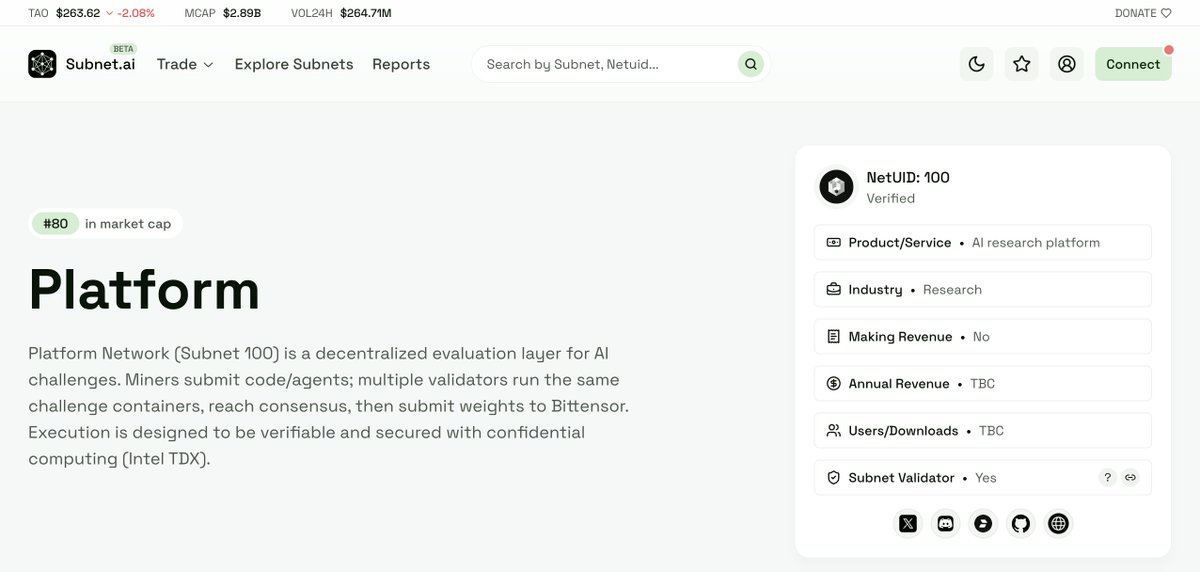This screenshot has height=572, width=1200.
Task: Click the Subnet.ai logo icon
Action: [x=42, y=64]
